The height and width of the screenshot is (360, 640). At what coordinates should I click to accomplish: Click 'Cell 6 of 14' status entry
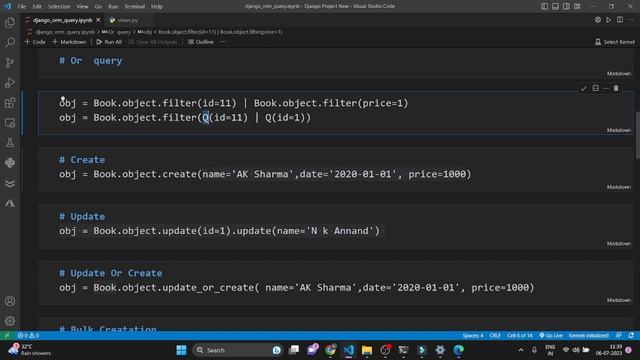point(520,336)
